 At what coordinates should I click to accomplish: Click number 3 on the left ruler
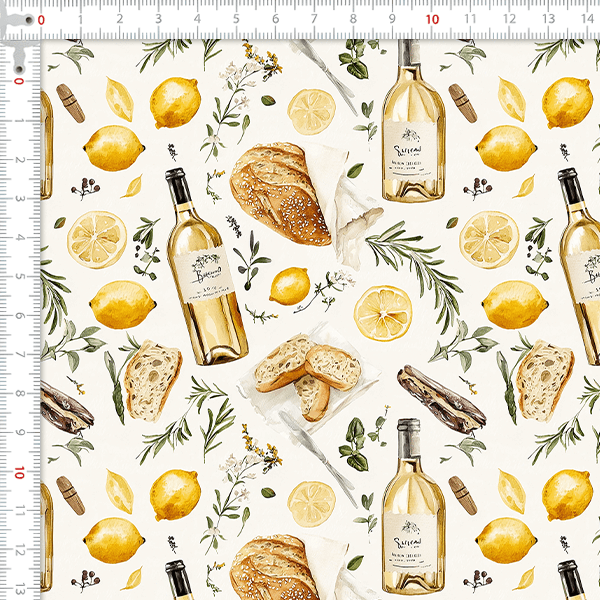point(20,199)
